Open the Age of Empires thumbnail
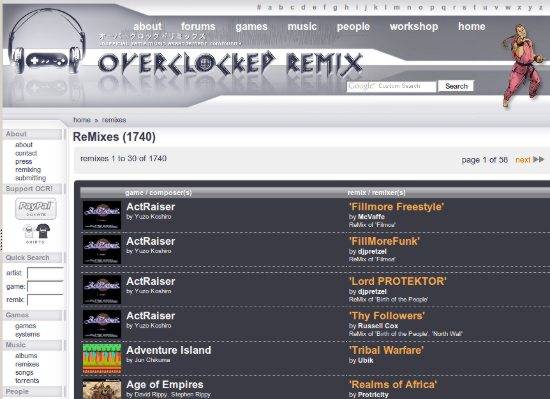The width and height of the screenshot is (550, 399). [x=102, y=389]
